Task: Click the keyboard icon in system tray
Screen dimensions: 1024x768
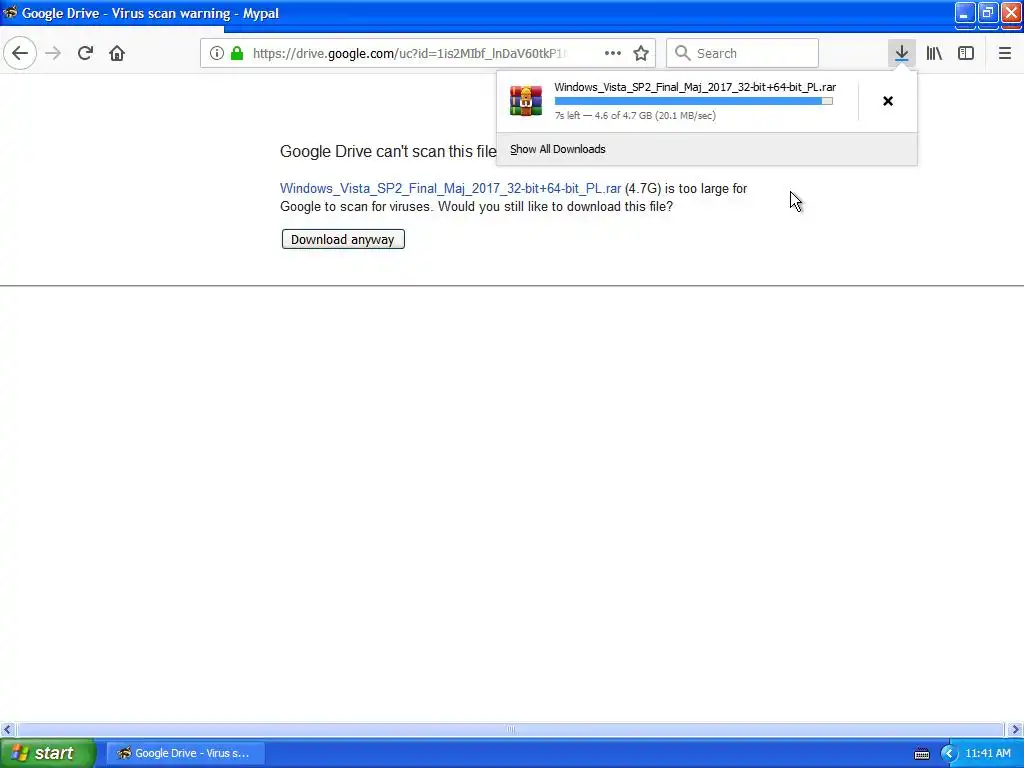Action: [921, 754]
